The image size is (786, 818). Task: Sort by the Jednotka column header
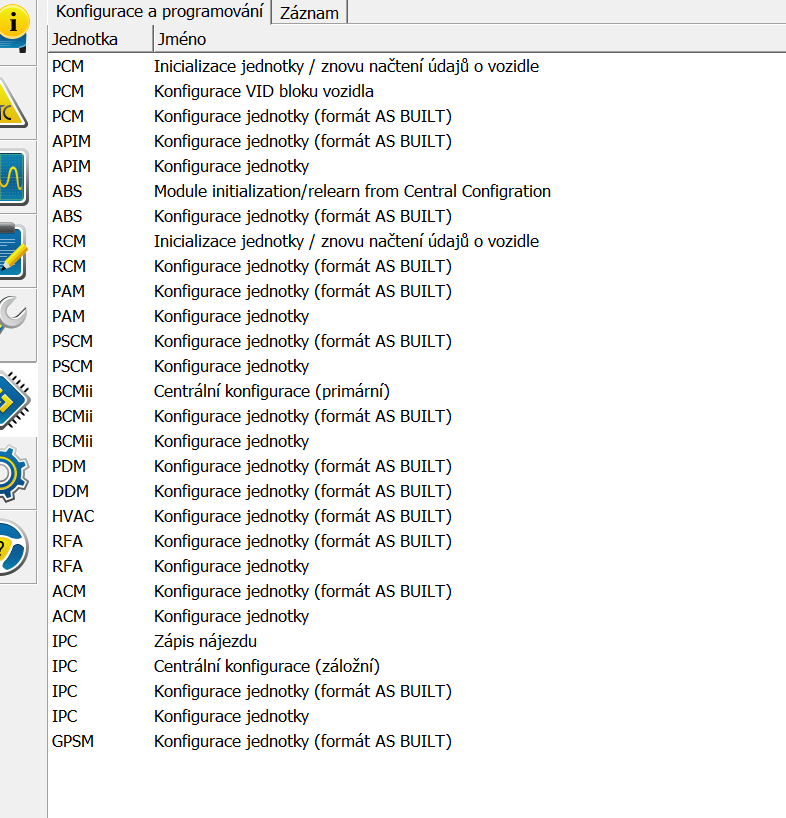(x=99, y=39)
